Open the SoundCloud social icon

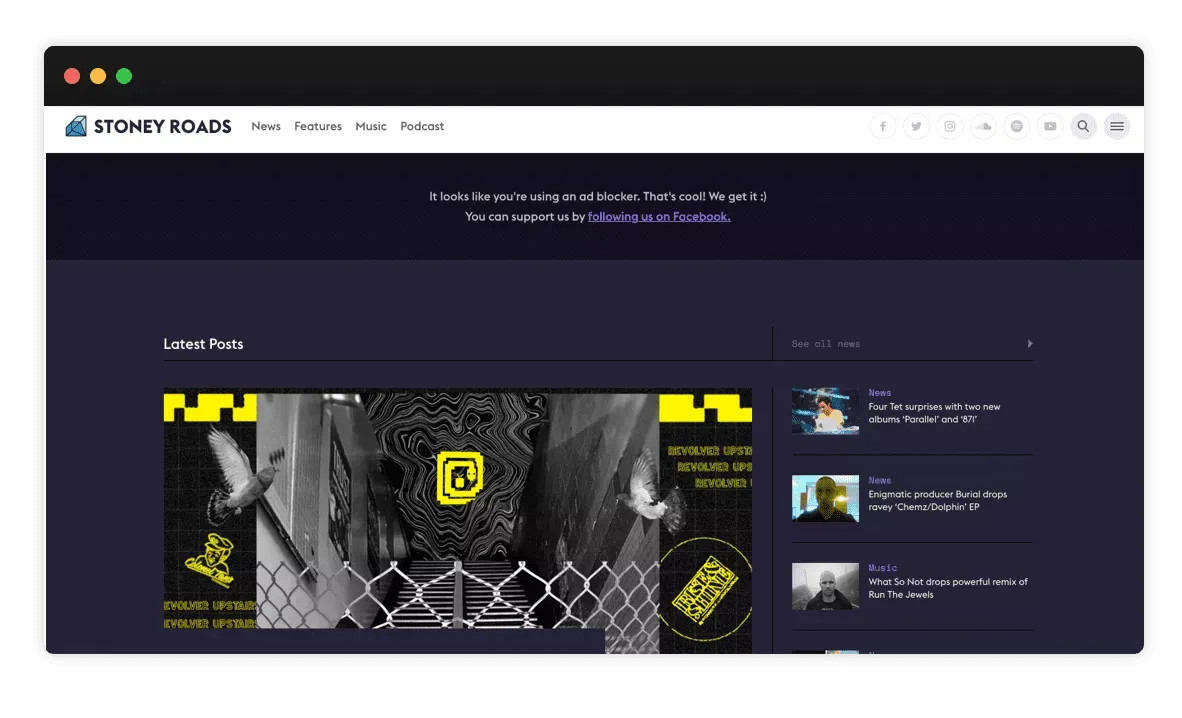tap(983, 127)
